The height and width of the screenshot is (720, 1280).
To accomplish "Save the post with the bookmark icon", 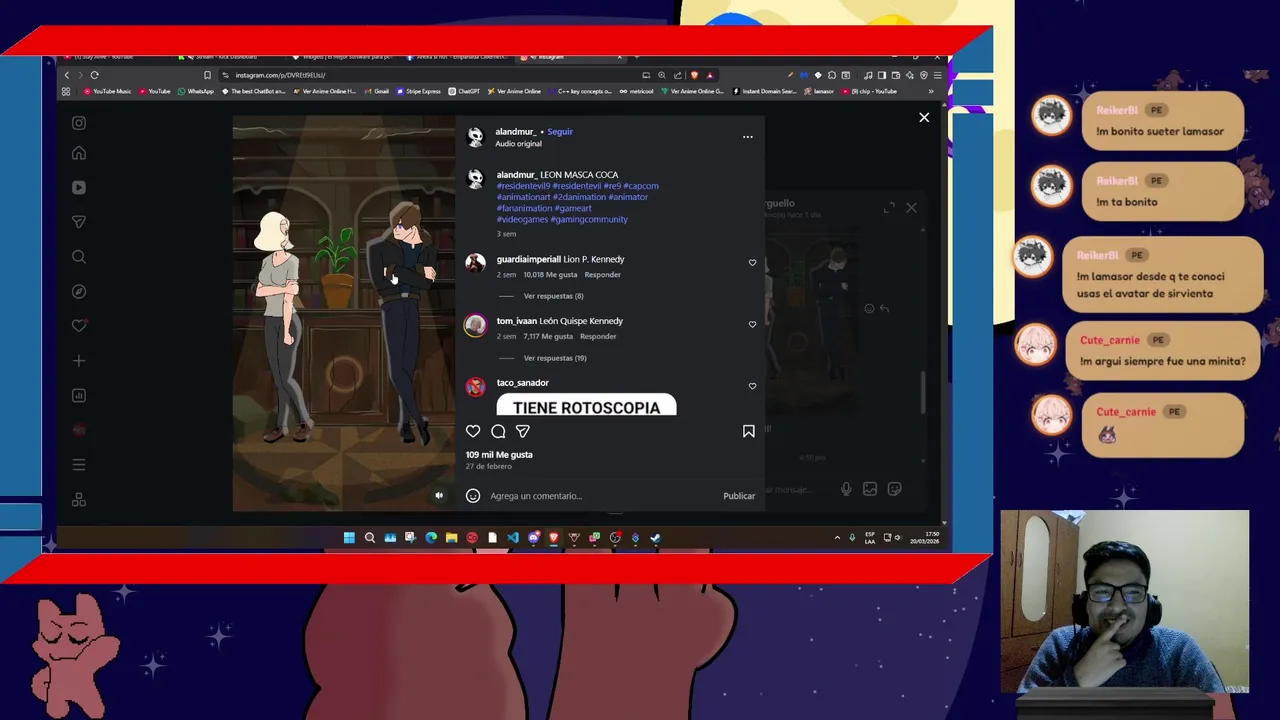I will coord(748,431).
